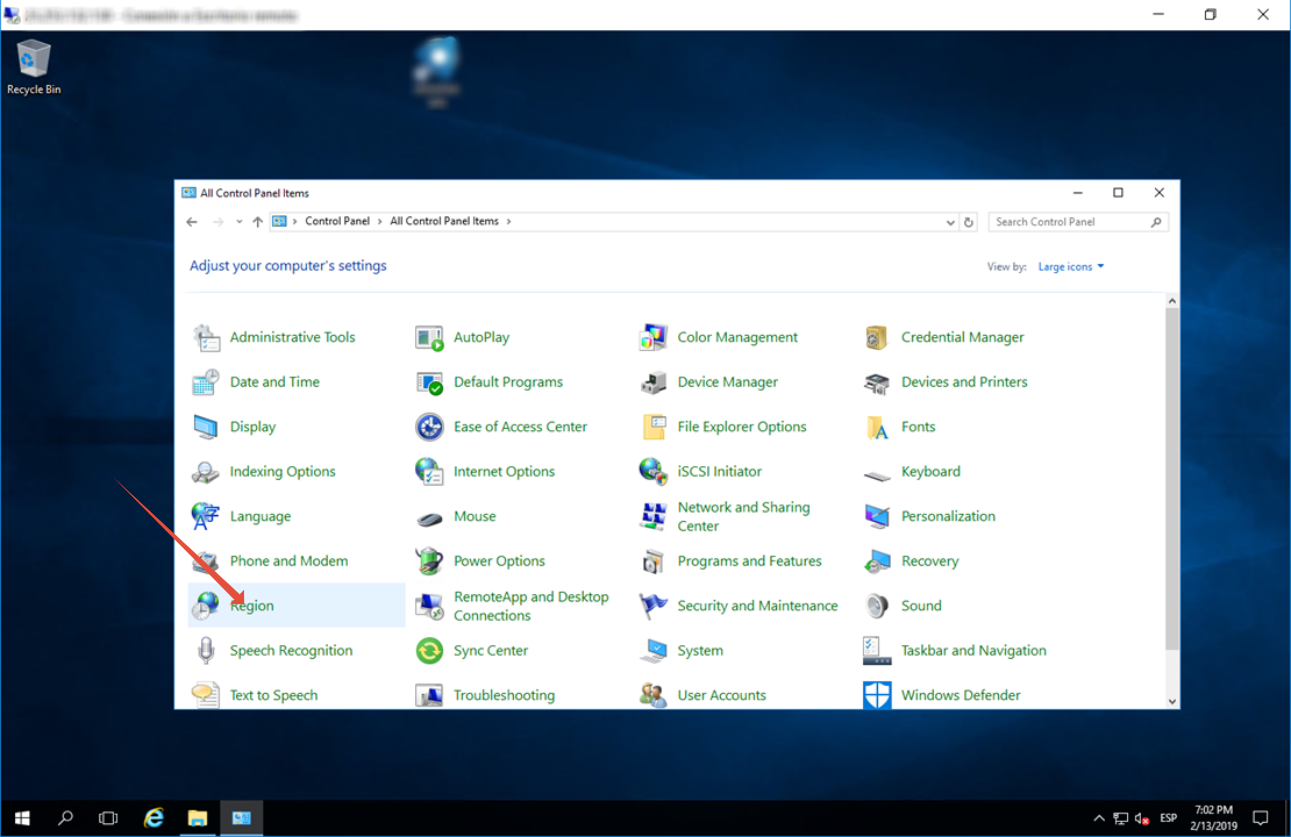
Task: Open the Speech Recognition microphone icon
Action: point(206,650)
